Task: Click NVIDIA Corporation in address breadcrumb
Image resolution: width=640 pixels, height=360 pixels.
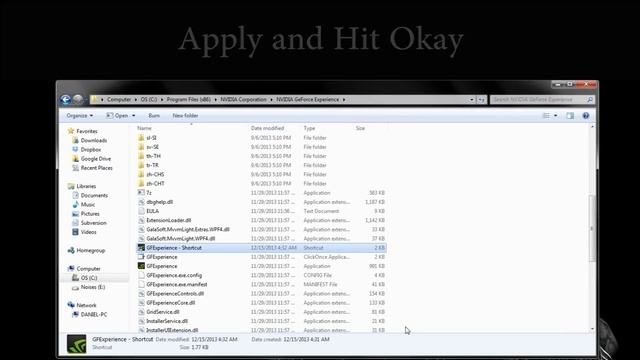Action: coord(243,100)
